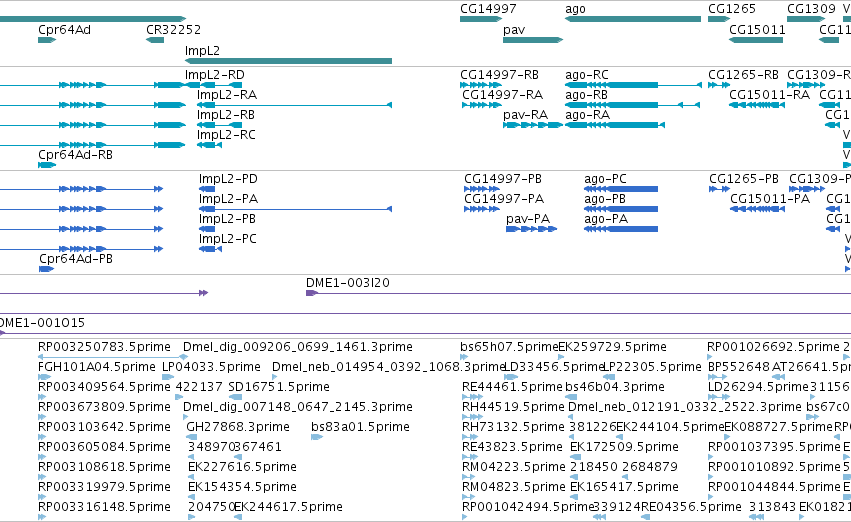Select the CG15011-PA protein label
Viewport: 851px width, 522px height.
(x=770, y=199)
